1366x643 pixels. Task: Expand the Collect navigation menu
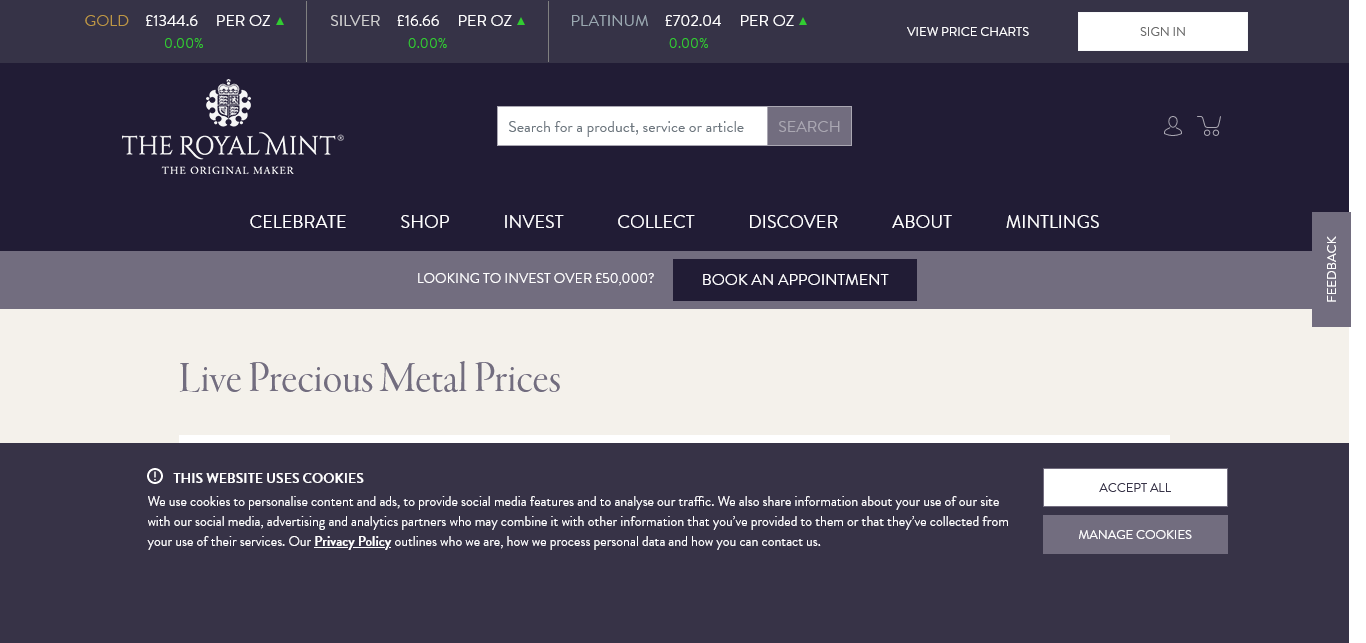coord(656,222)
